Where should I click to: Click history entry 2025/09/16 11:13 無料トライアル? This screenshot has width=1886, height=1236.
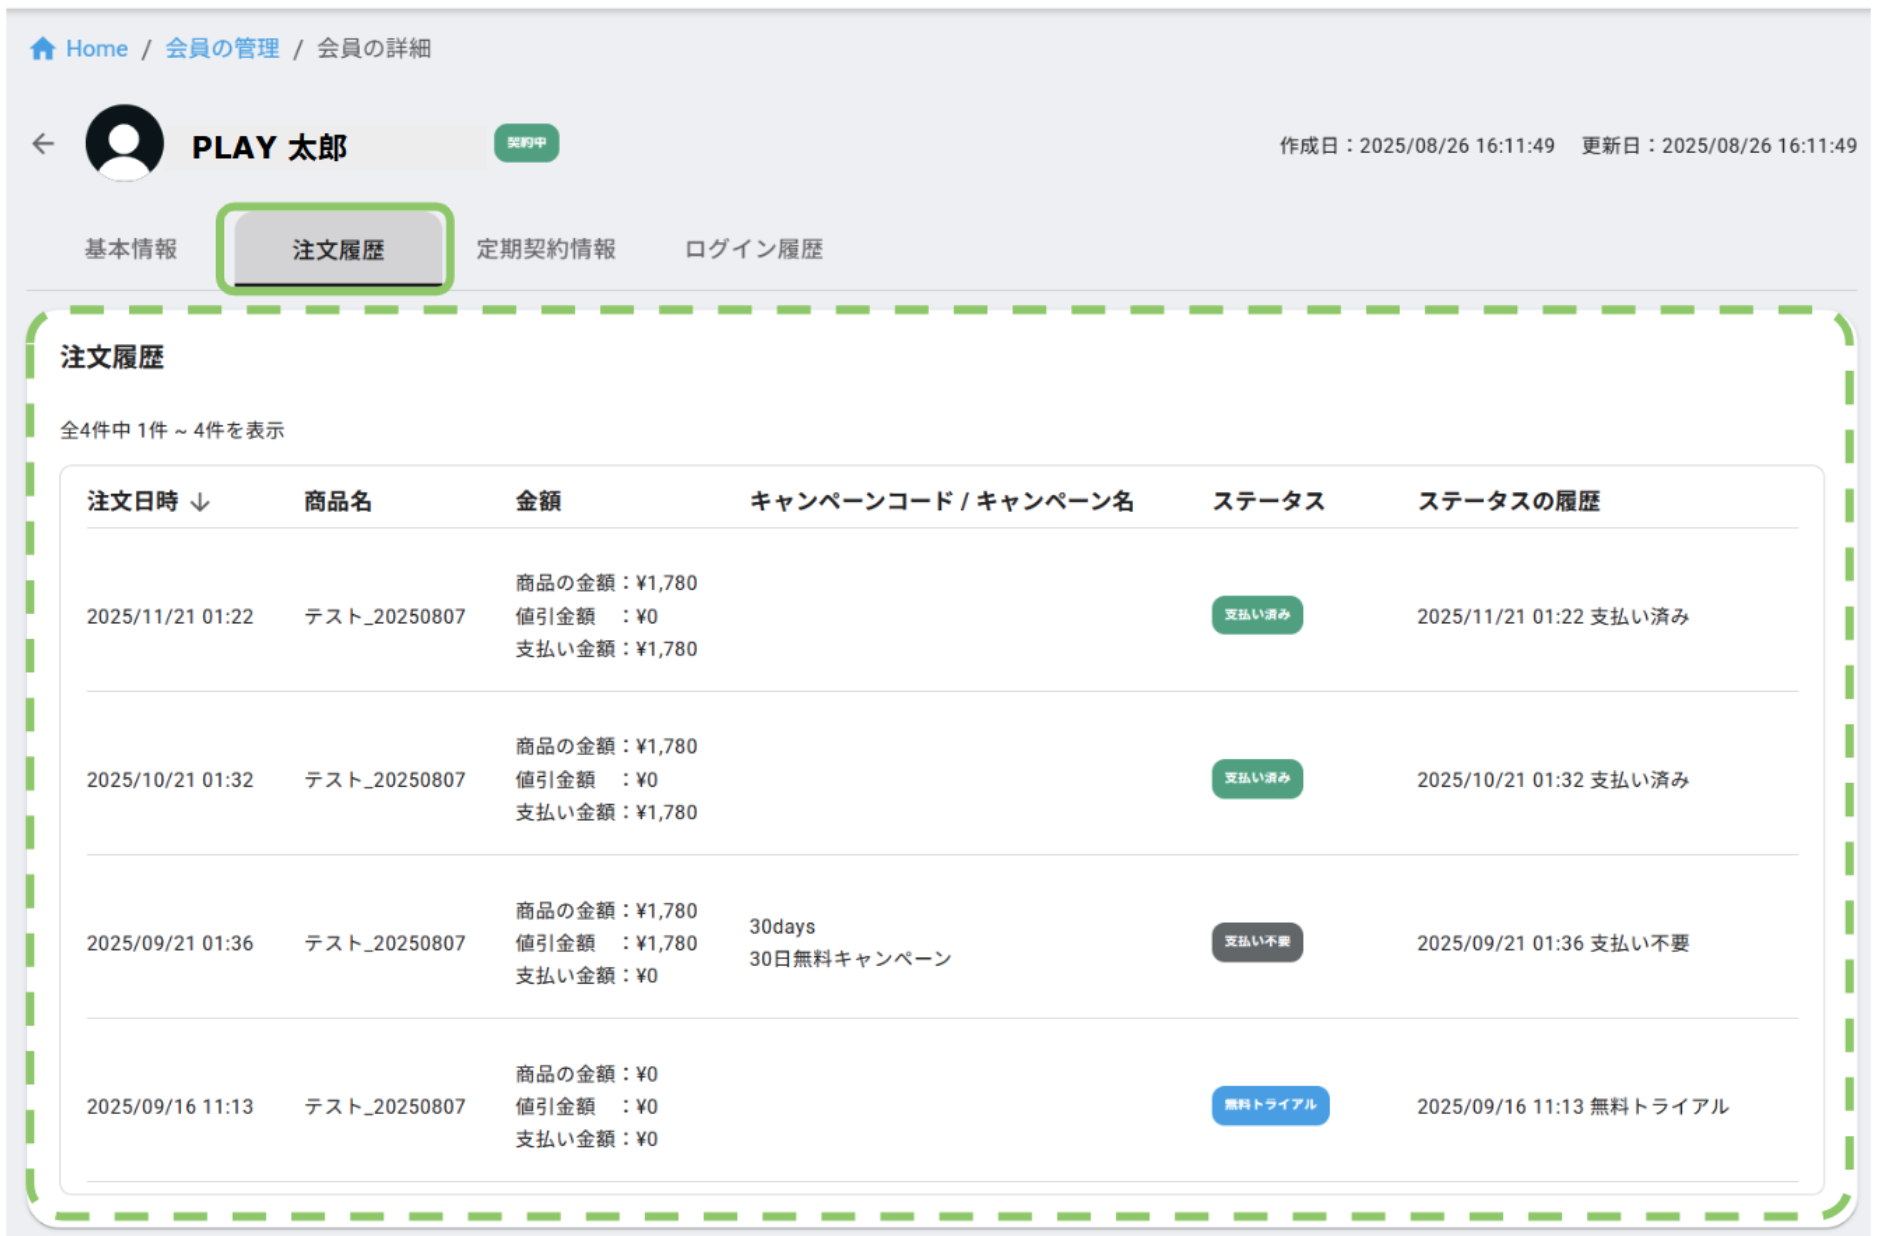(1573, 1106)
